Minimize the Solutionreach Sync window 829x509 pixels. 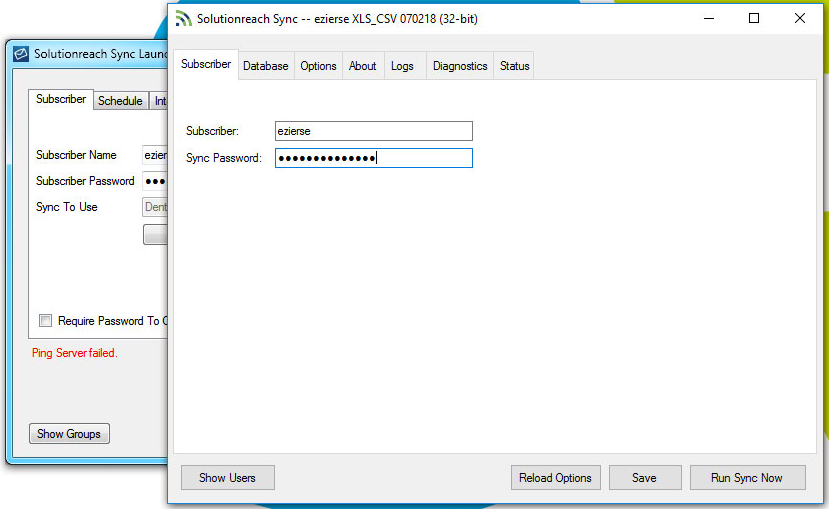(x=708, y=18)
